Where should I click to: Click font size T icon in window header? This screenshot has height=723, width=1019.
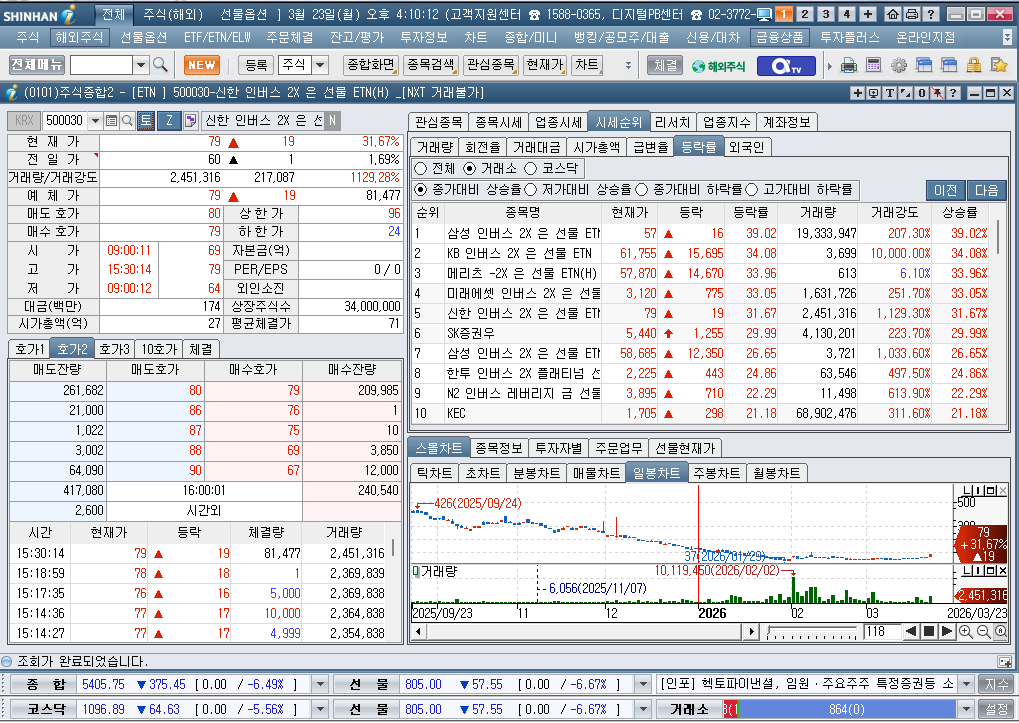pos(889,93)
